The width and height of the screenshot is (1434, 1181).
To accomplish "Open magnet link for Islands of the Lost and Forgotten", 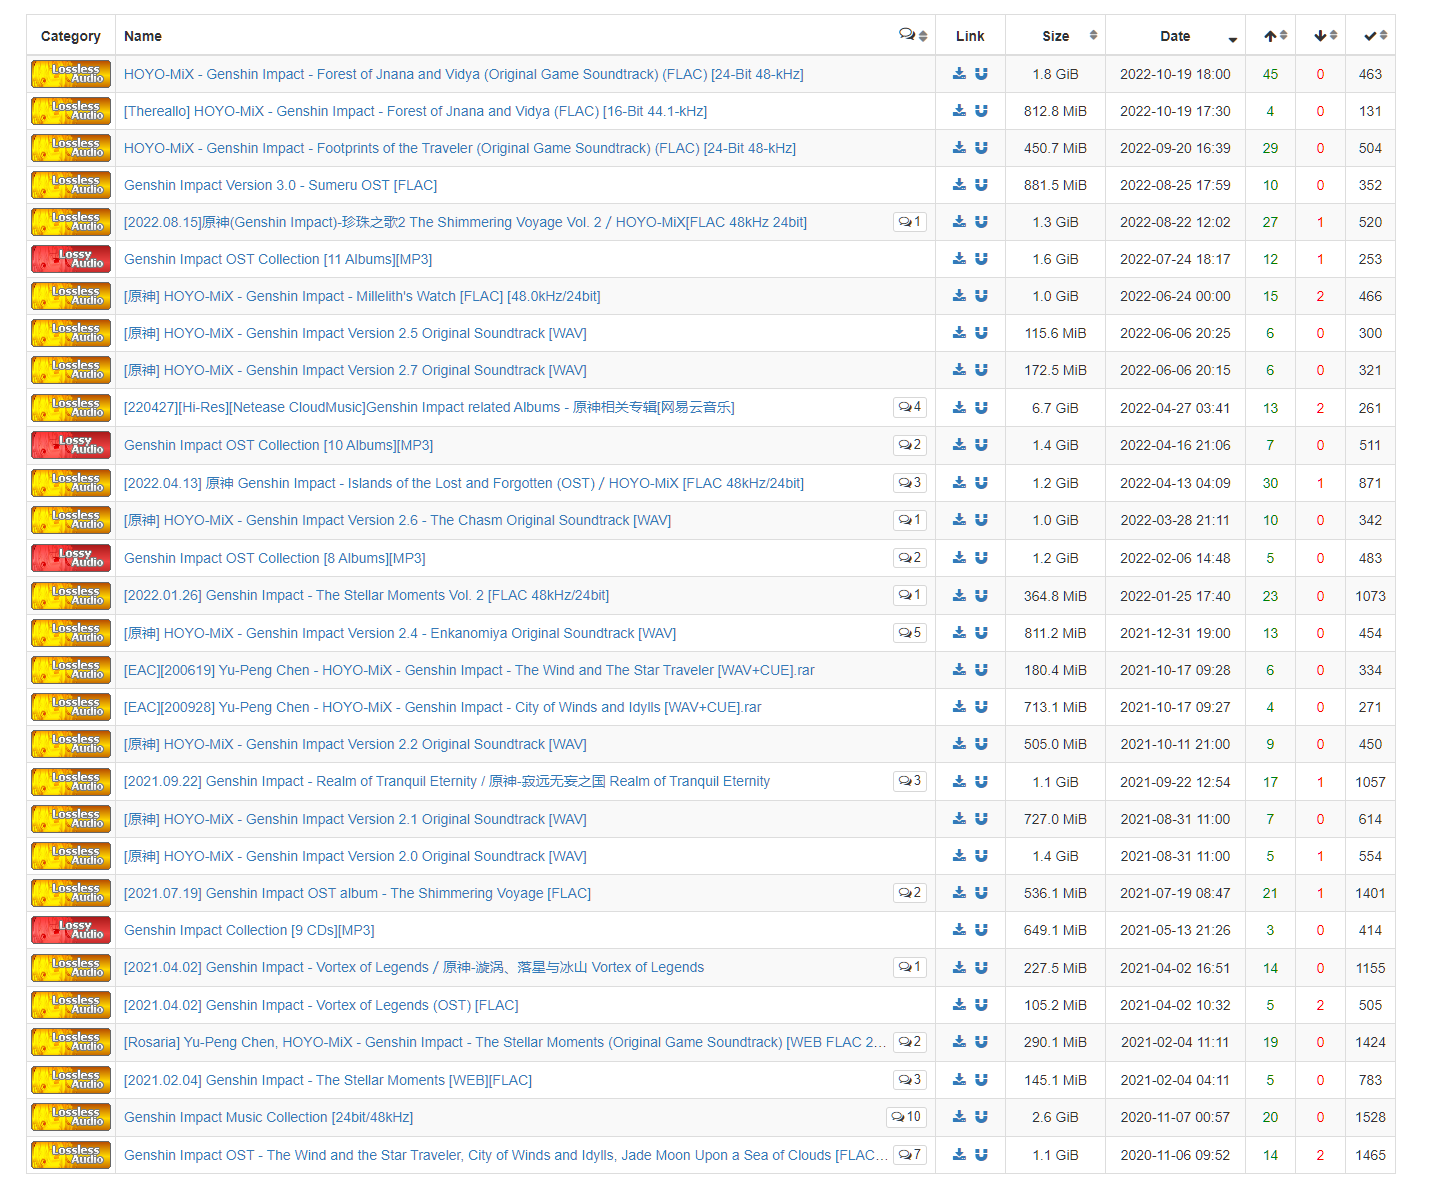I will (981, 483).
